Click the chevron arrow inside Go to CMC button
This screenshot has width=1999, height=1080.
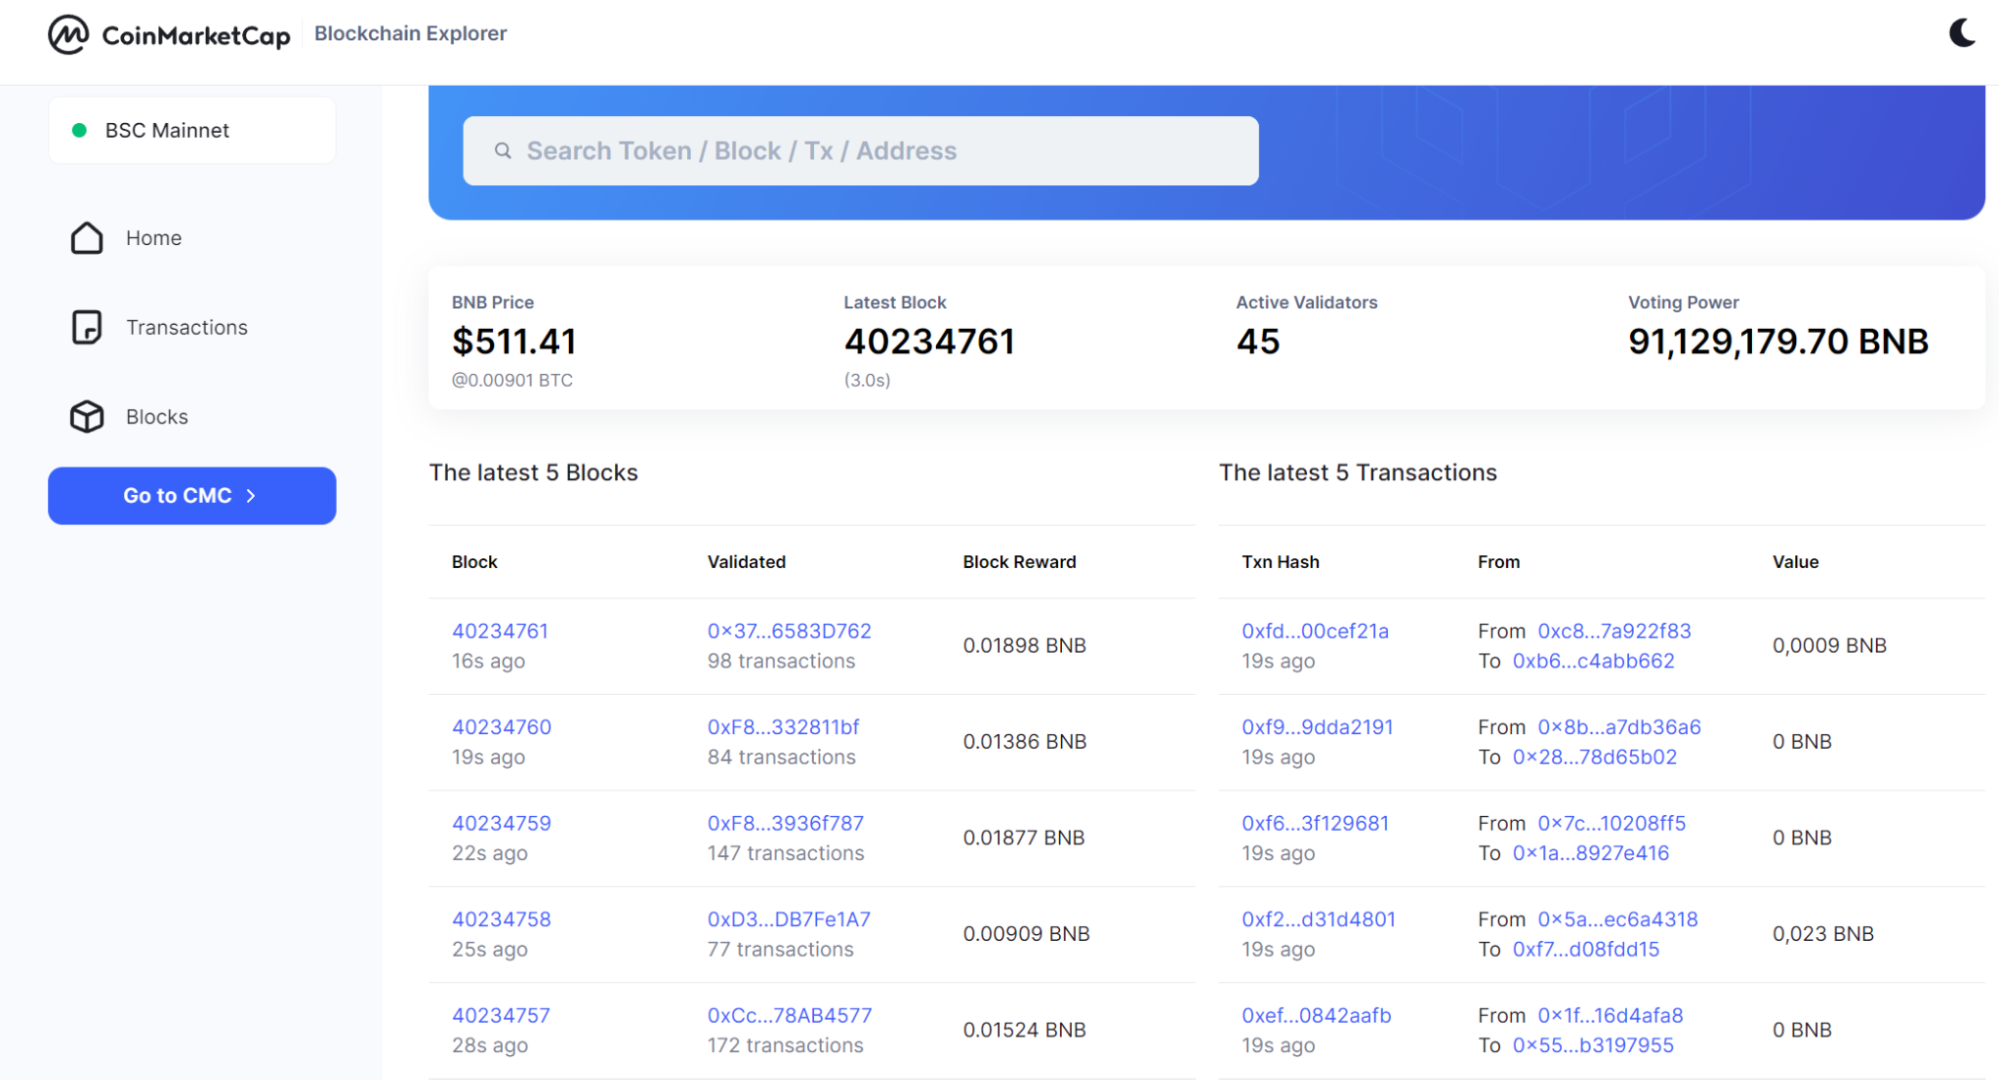[x=251, y=495]
